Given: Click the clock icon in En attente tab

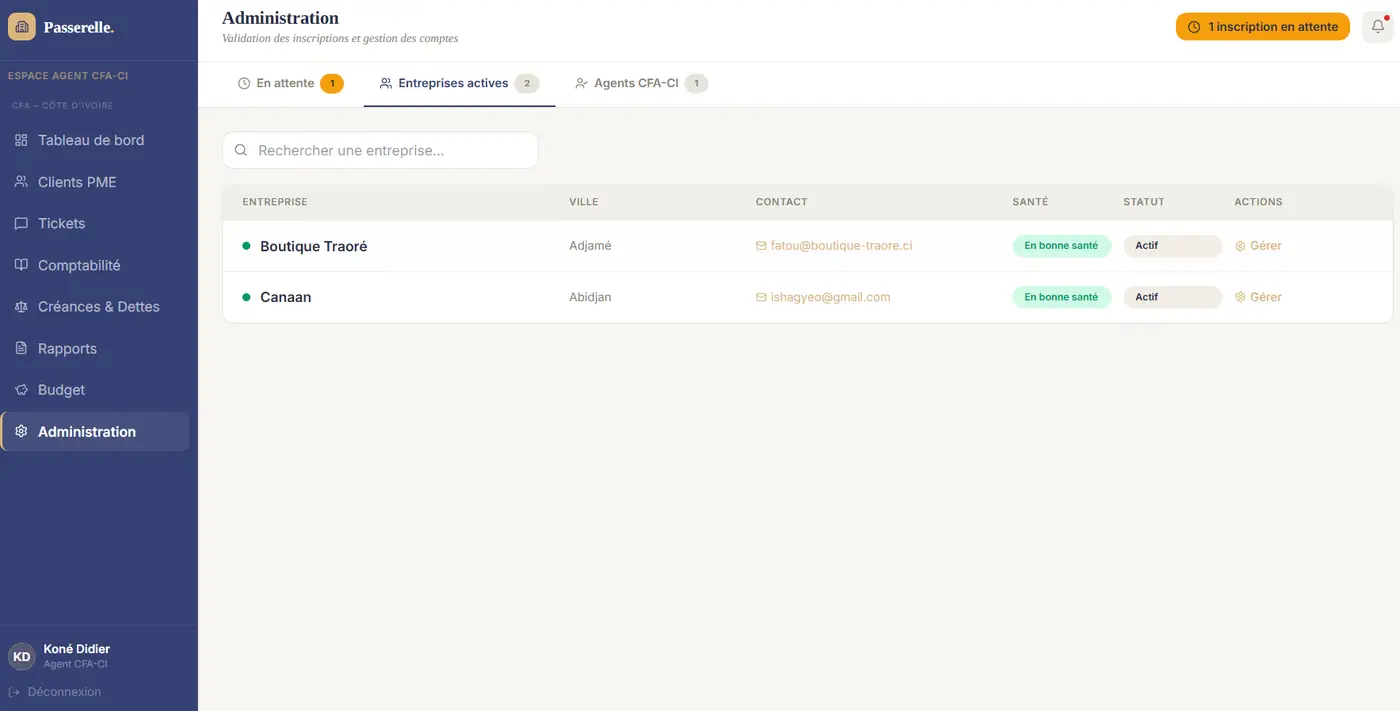Looking at the screenshot, I should (244, 84).
